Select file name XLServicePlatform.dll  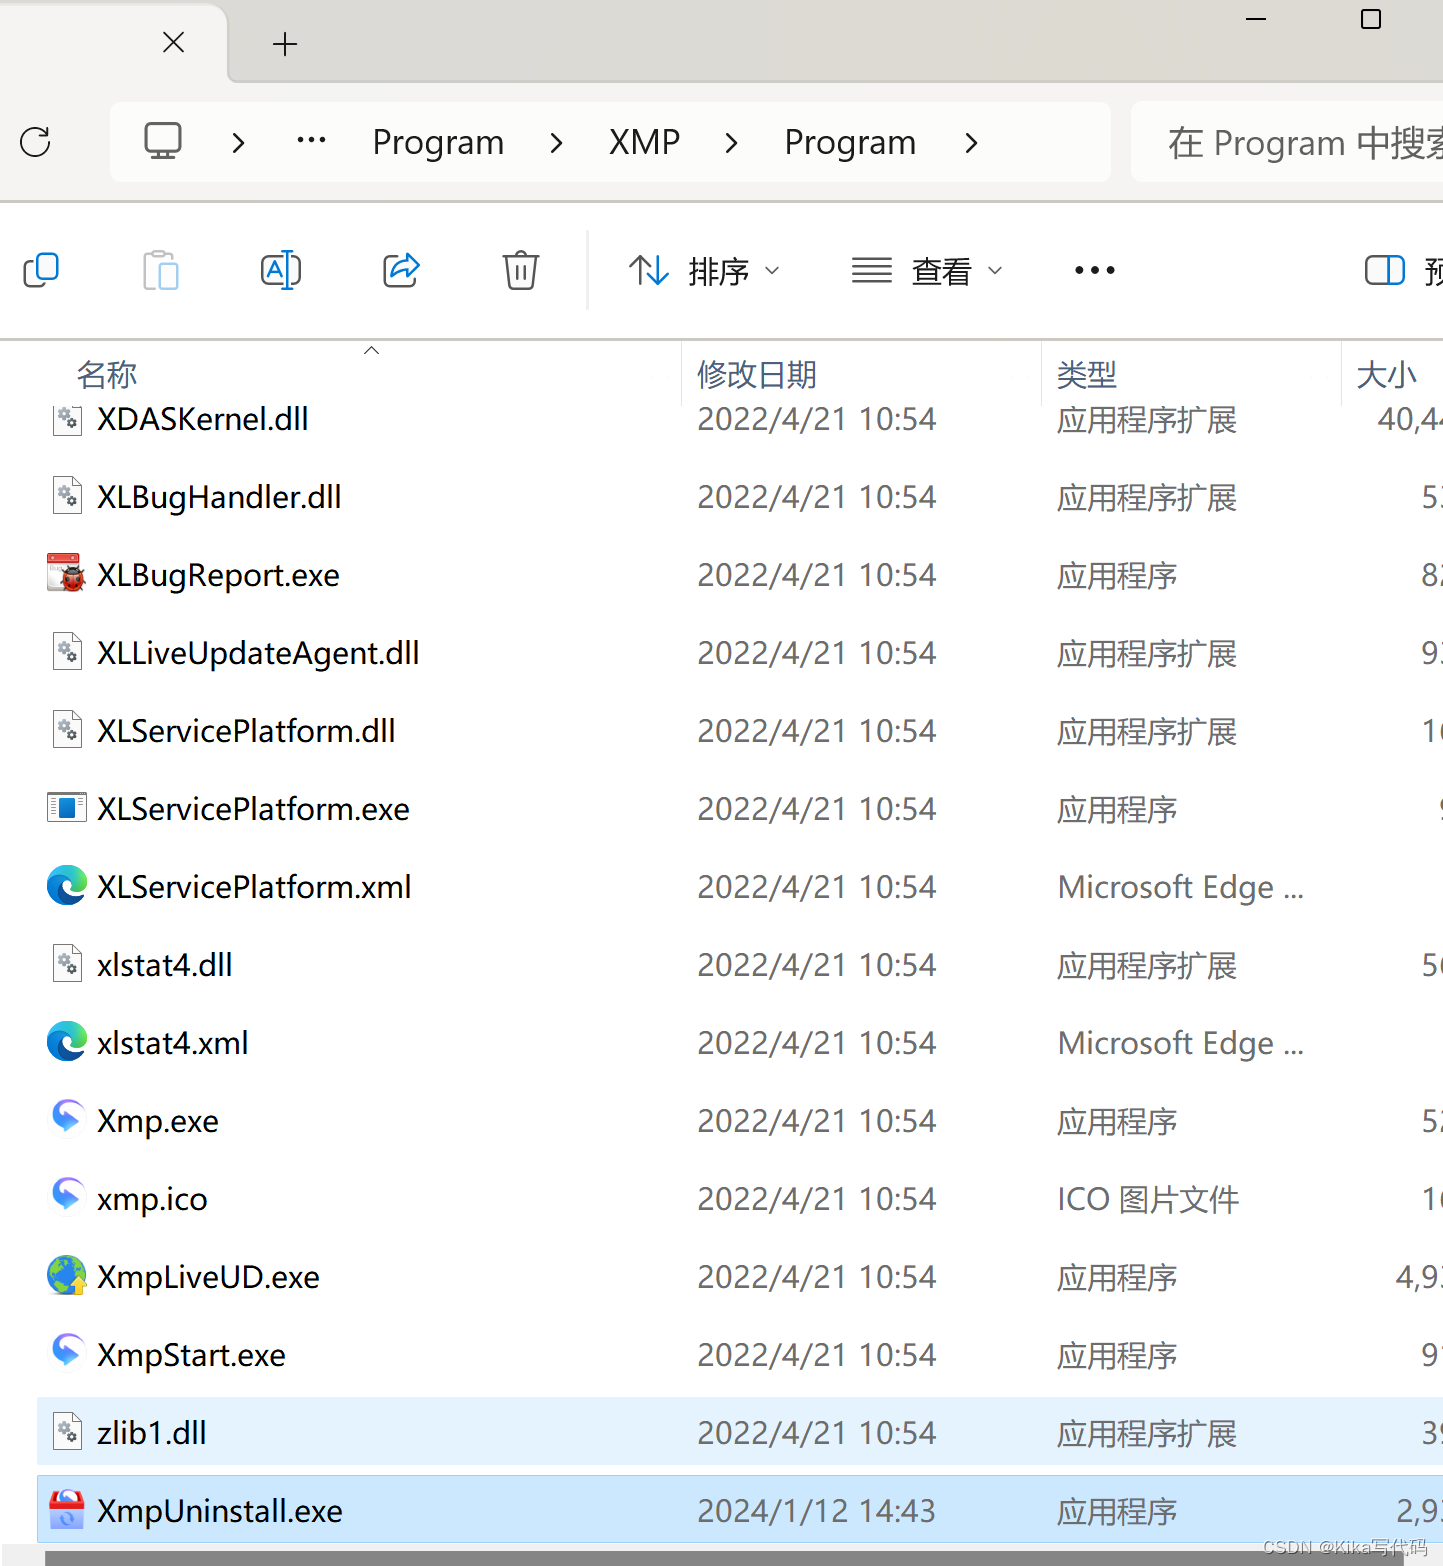[246, 731]
